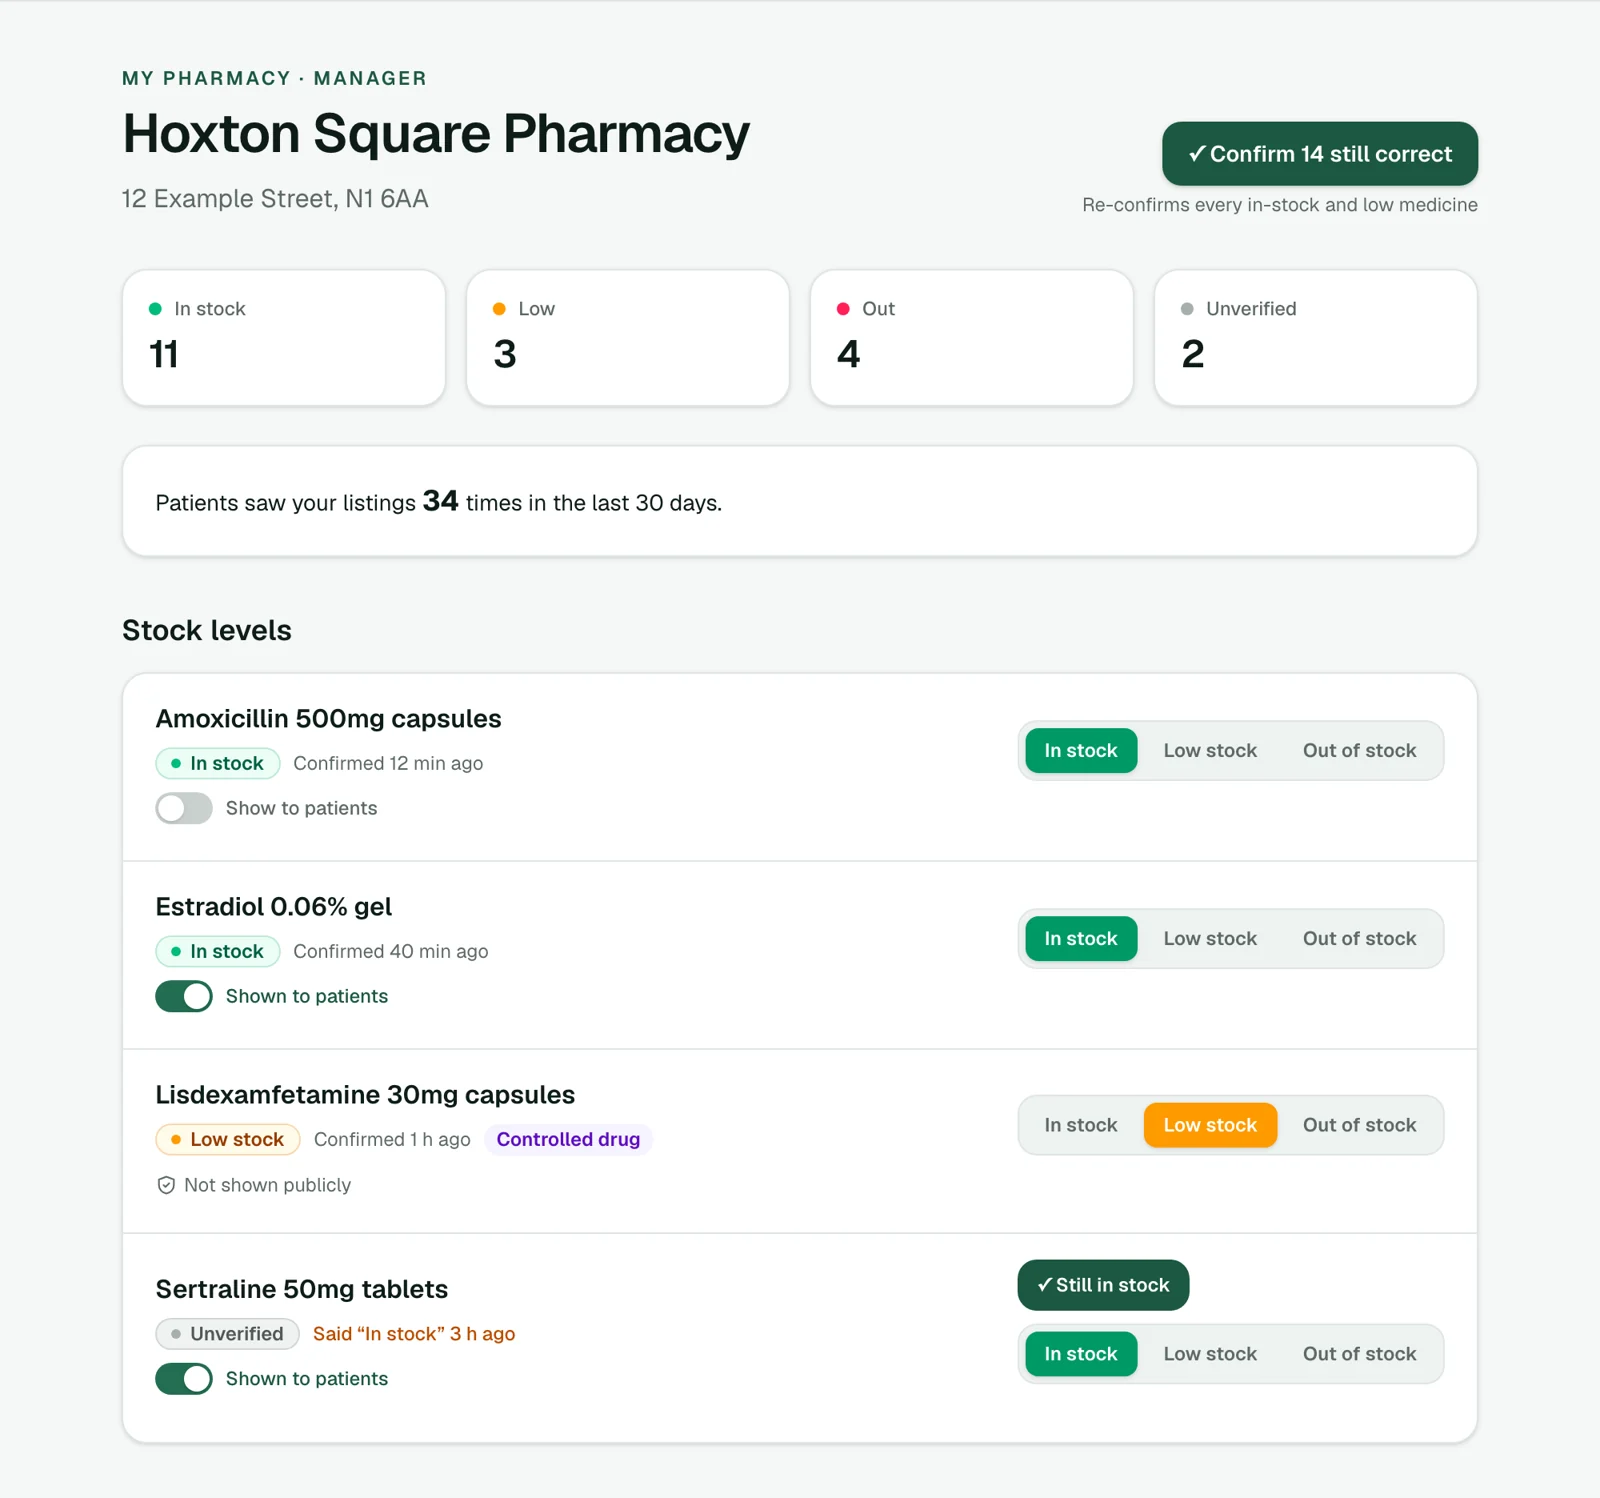Click the Hoxton Square Pharmacy heading
This screenshot has height=1498, width=1600.
[x=436, y=133]
